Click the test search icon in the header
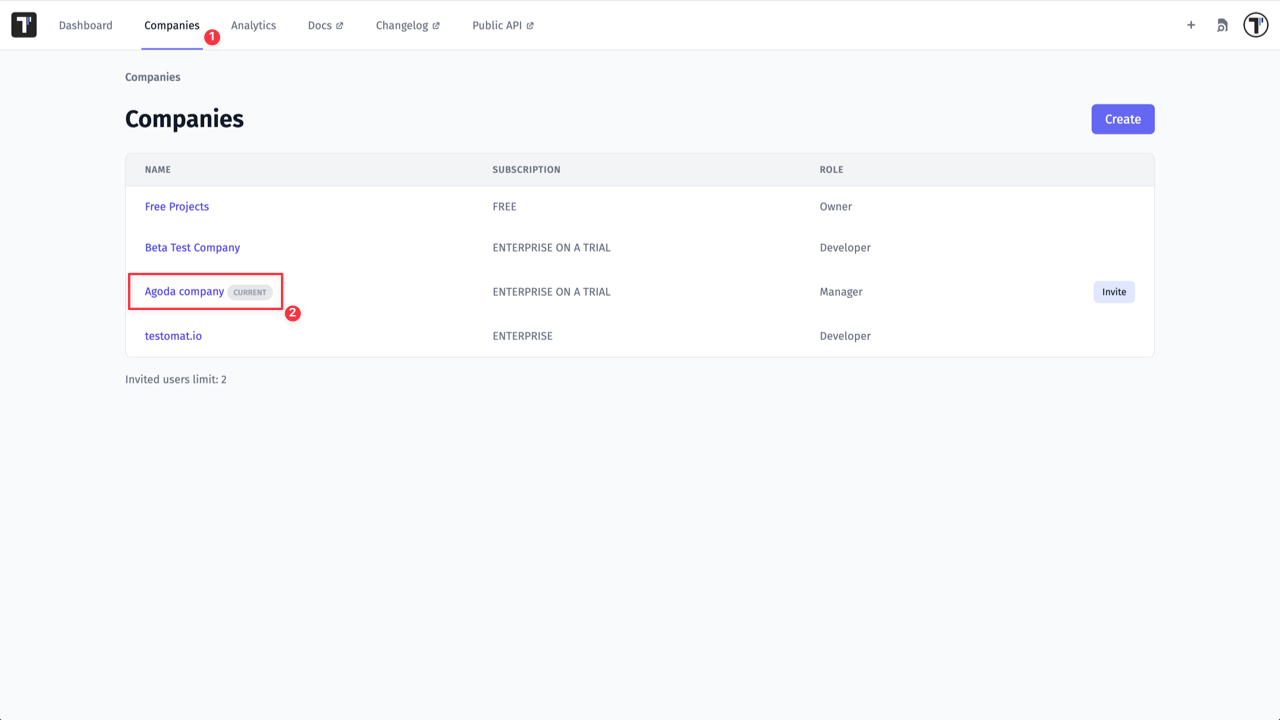1280x720 pixels. tap(1221, 25)
